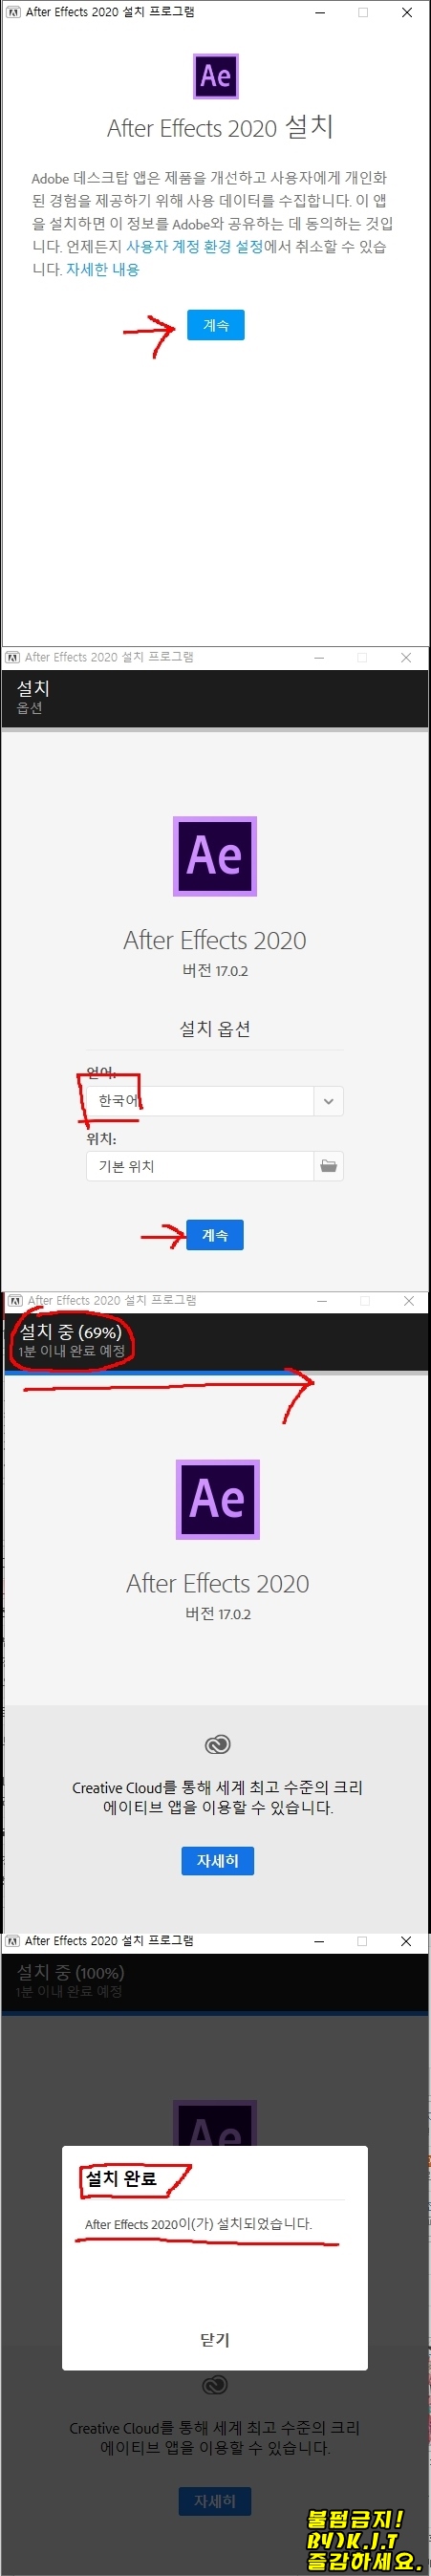Minimize the 설치 옵션 installer window
Image resolution: width=431 pixels, height=2576 pixels.
point(319,657)
